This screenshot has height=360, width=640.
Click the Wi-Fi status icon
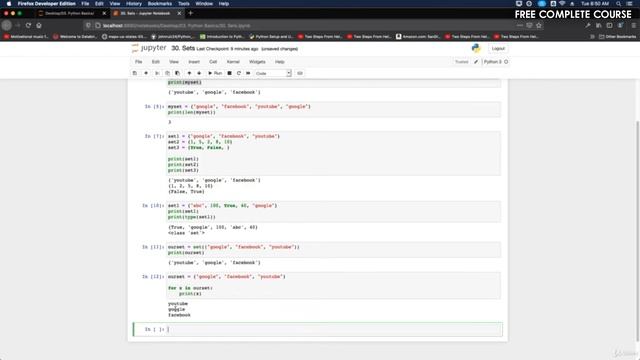pos(562,4)
